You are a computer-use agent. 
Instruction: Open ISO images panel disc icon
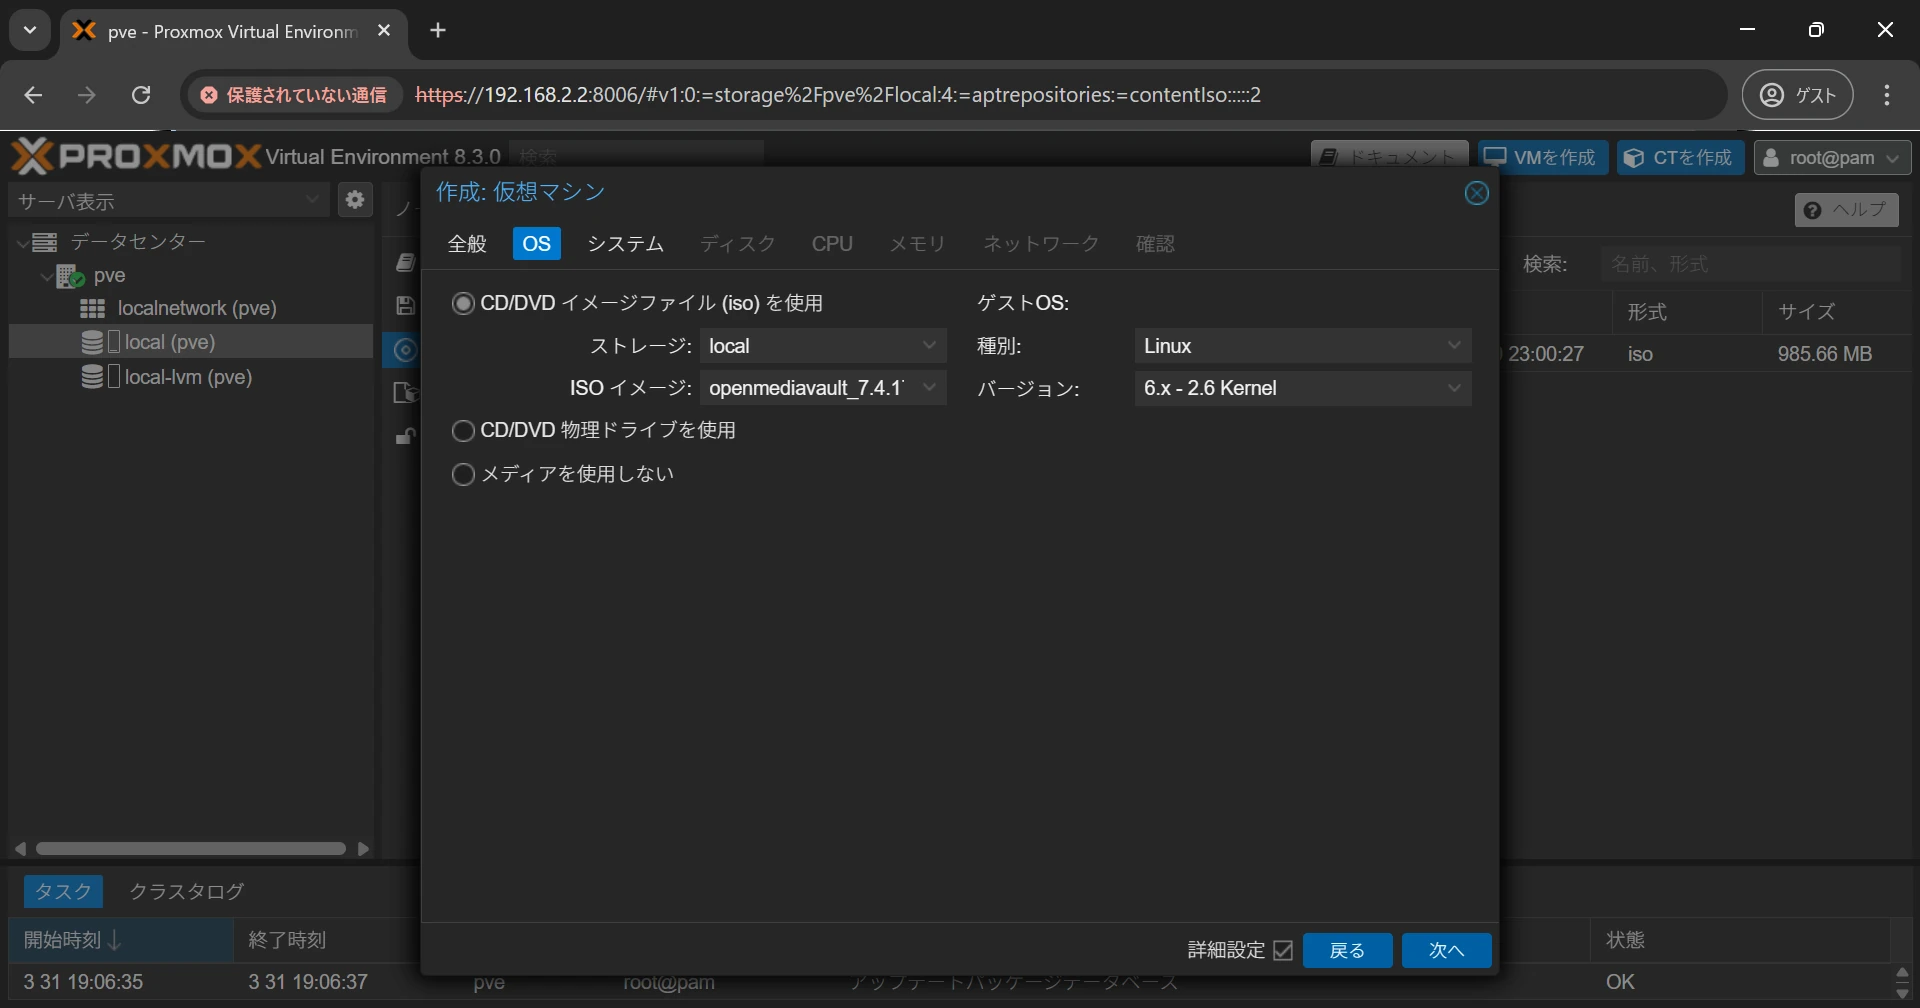pos(405,349)
